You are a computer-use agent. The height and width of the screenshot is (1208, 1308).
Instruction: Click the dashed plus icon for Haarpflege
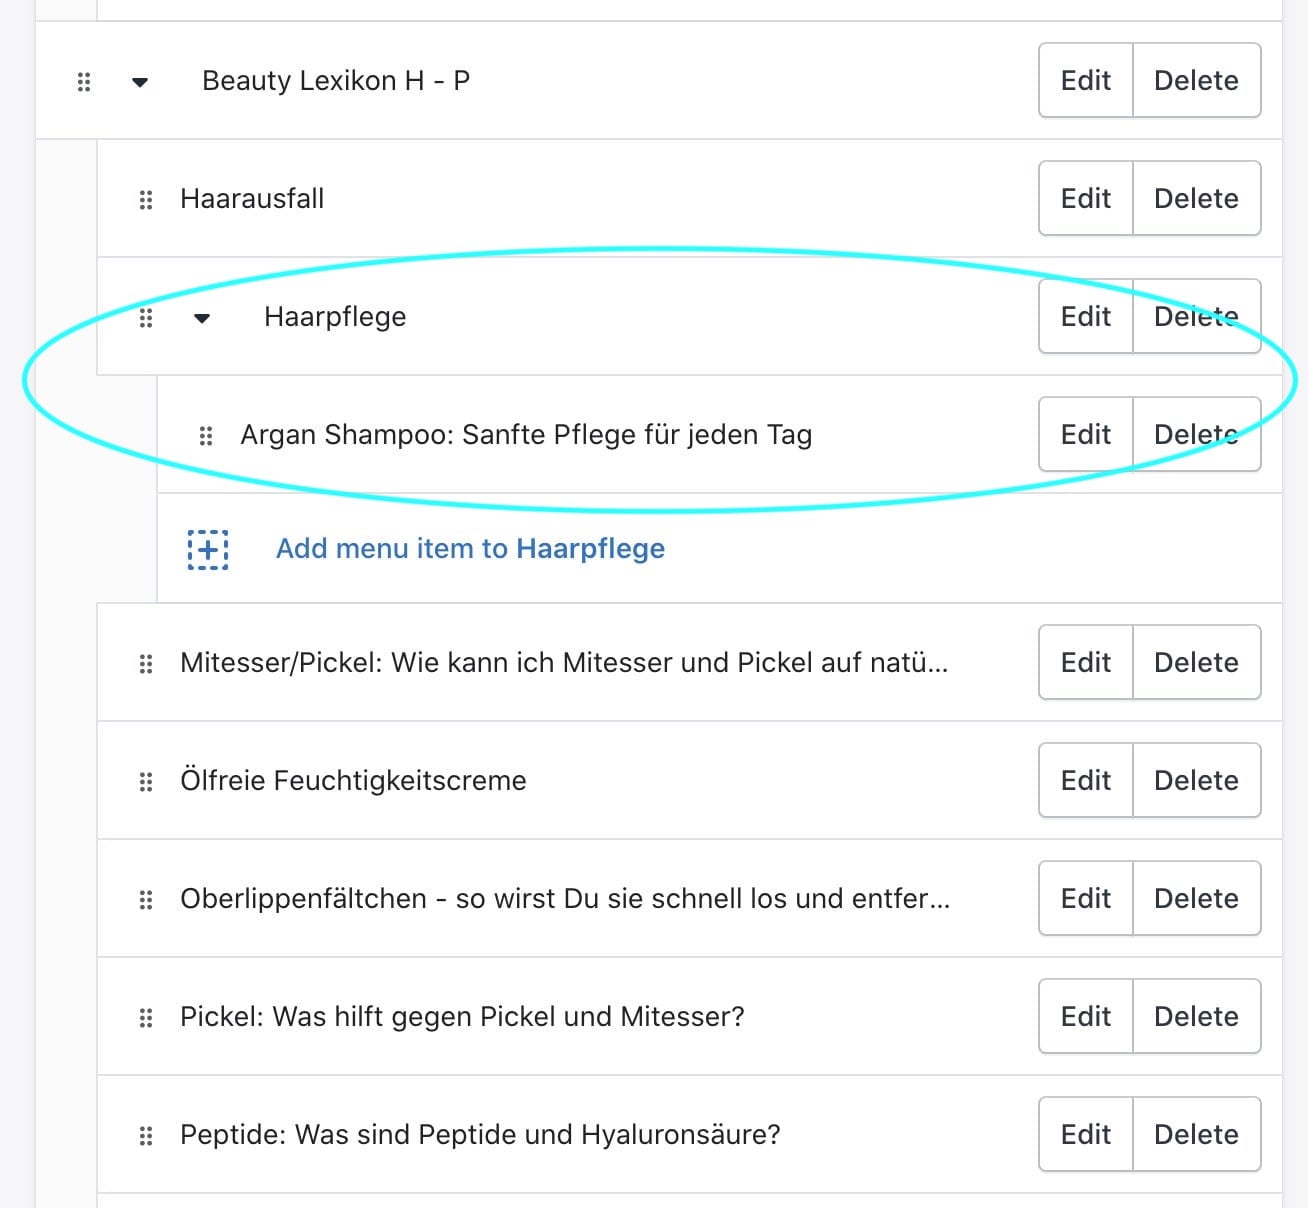tap(208, 549)
